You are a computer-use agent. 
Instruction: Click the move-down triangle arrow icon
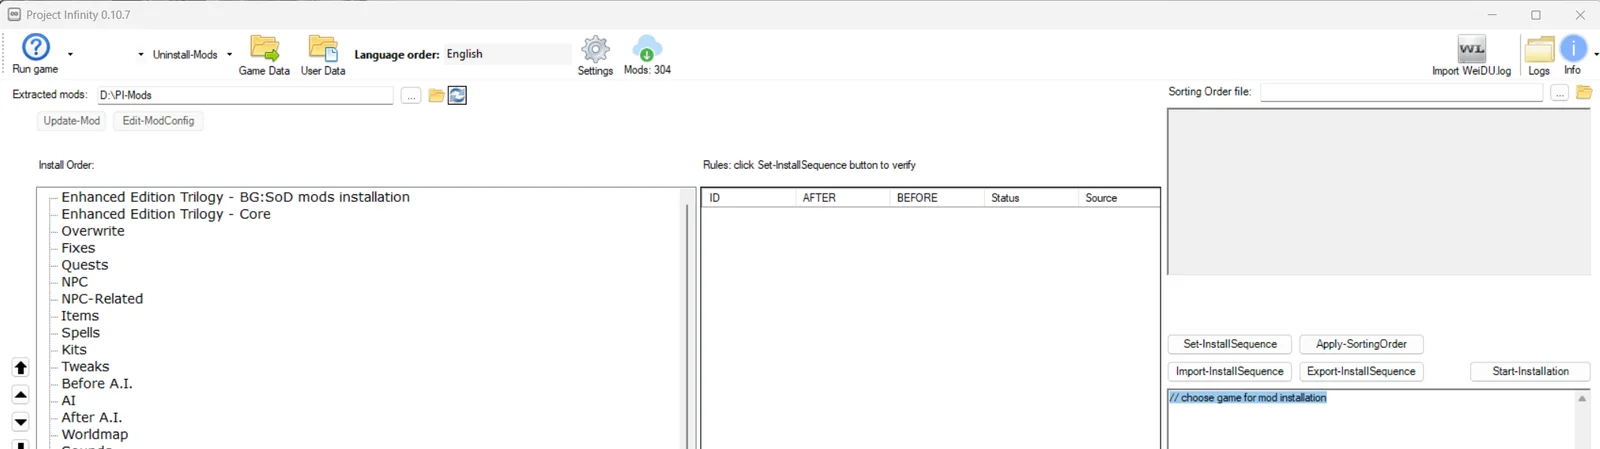tap(21, 422)
